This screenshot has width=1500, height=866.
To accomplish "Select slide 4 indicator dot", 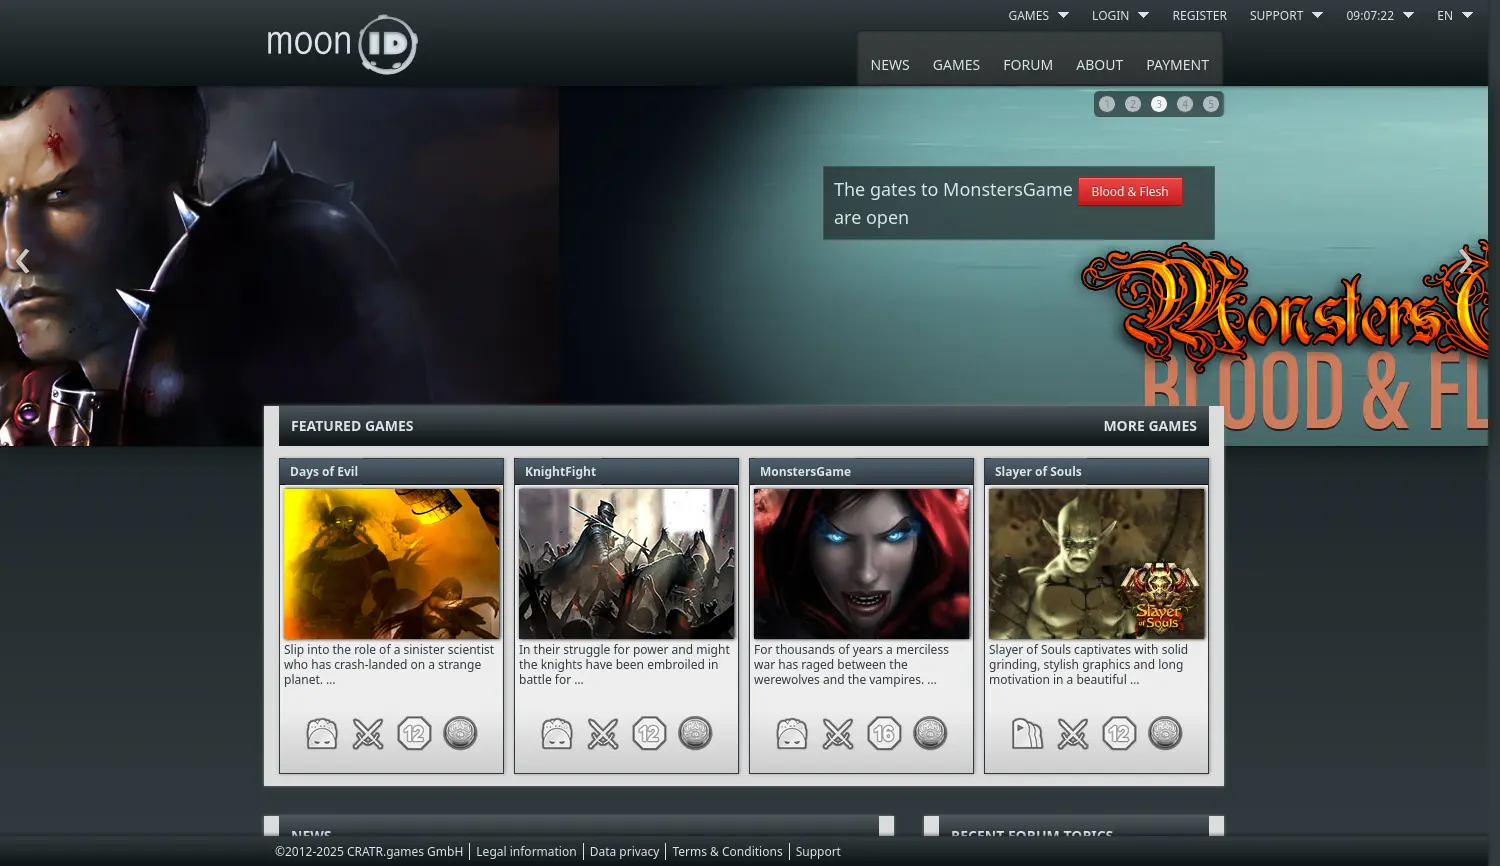I will [x=1185, y=104].
